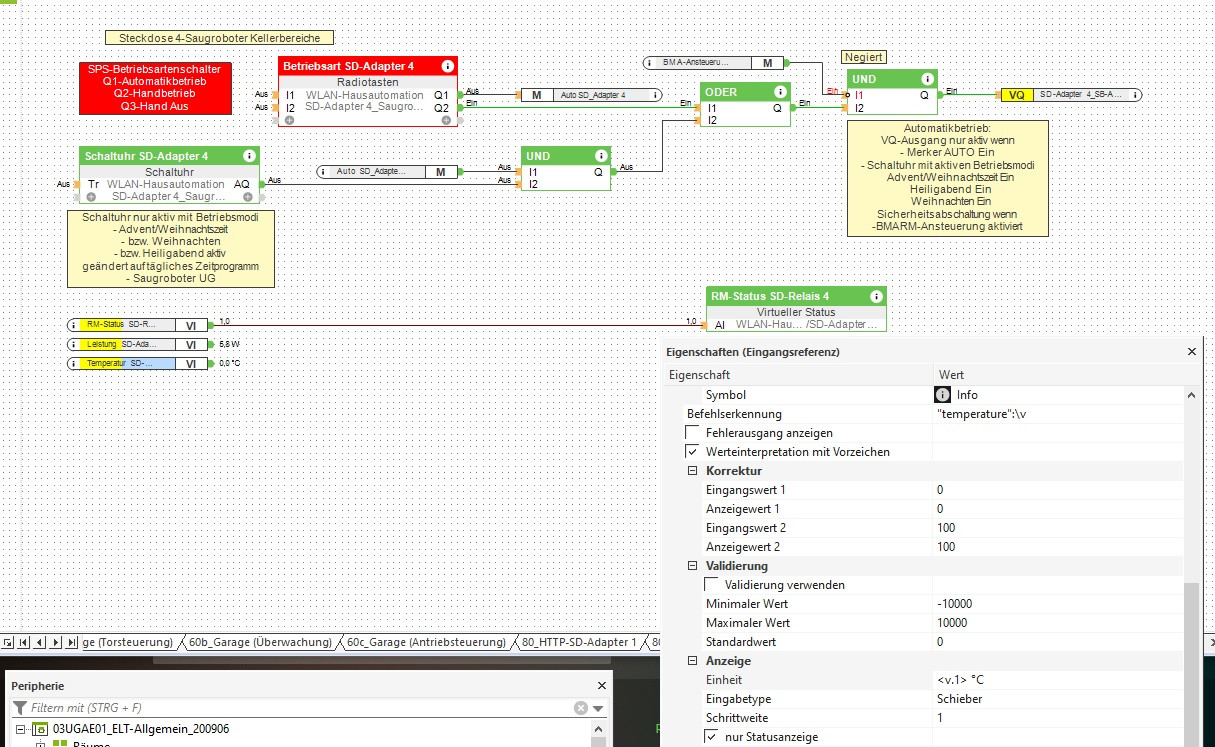Clear the Peripherie filter with X icon
1215x747 pixels.
[580, 708]
